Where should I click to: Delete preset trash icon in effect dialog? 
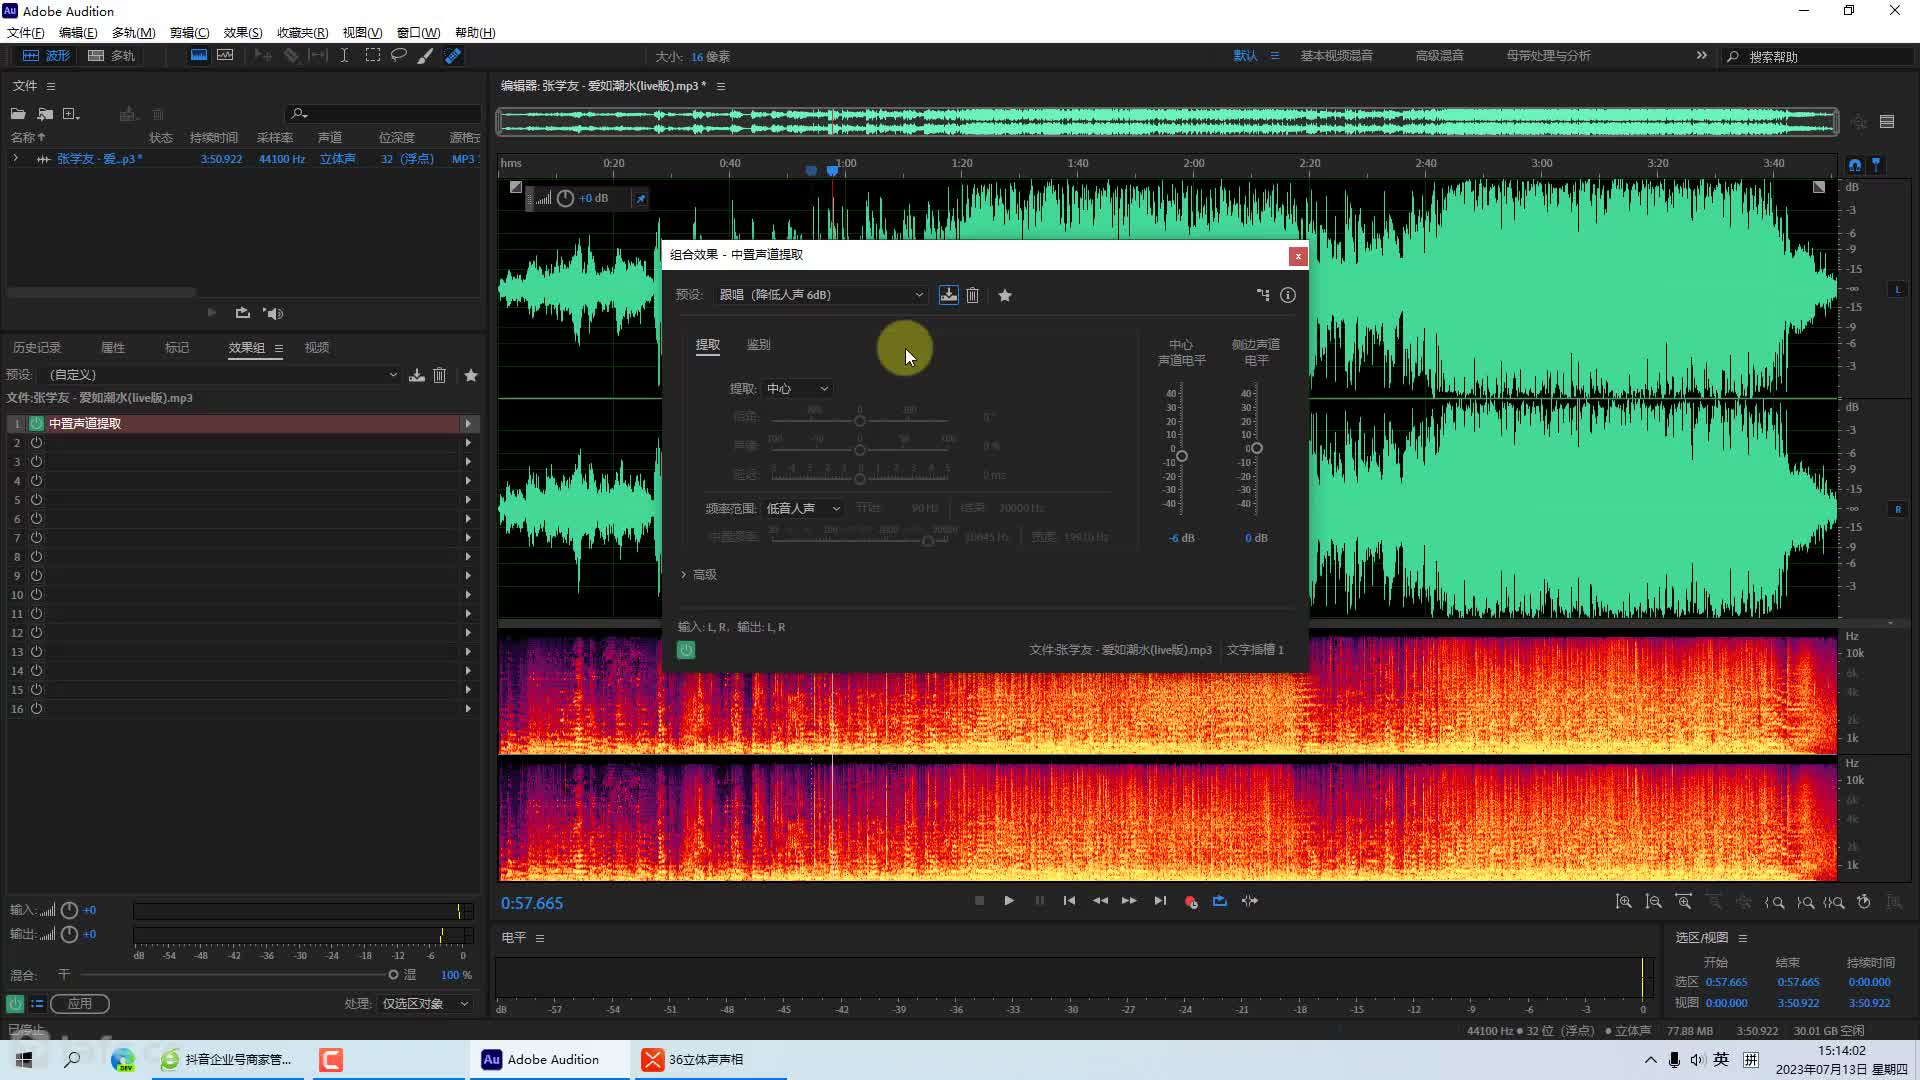pyautogui.click(x=972, y=295)
